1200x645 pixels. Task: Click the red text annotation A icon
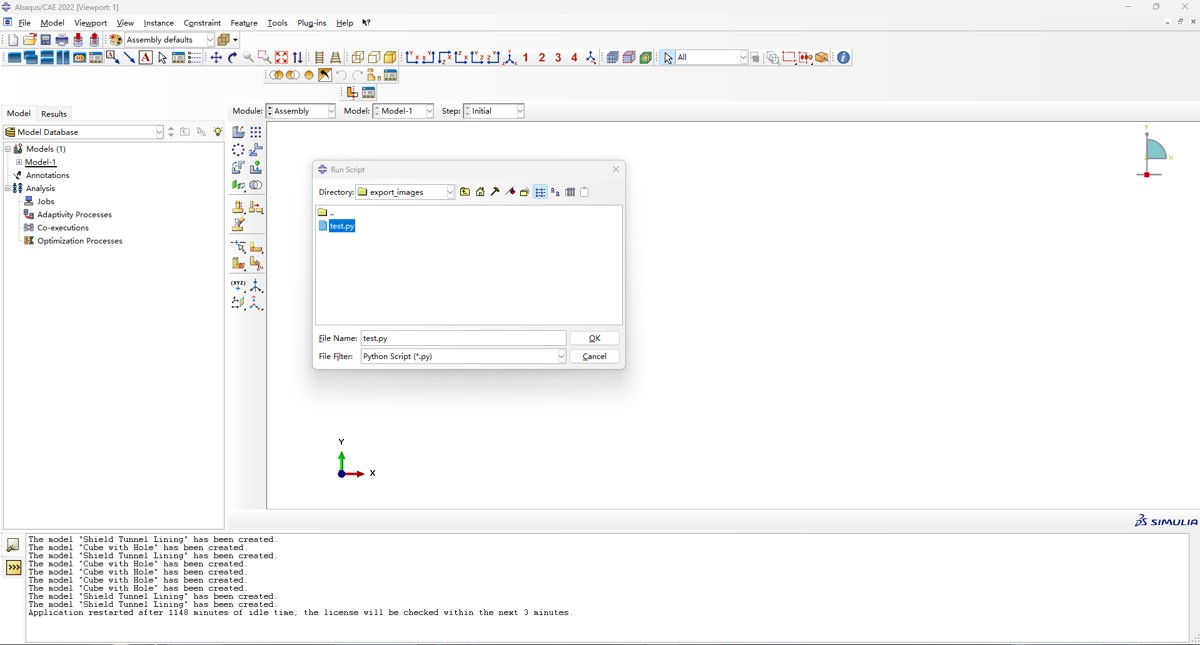coord(146,58)
